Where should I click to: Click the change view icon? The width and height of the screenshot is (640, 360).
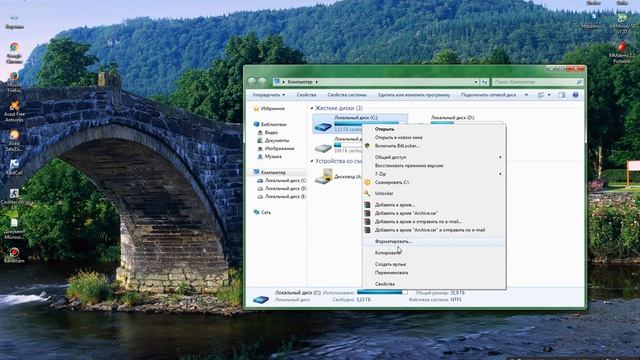tap(541, 95)
